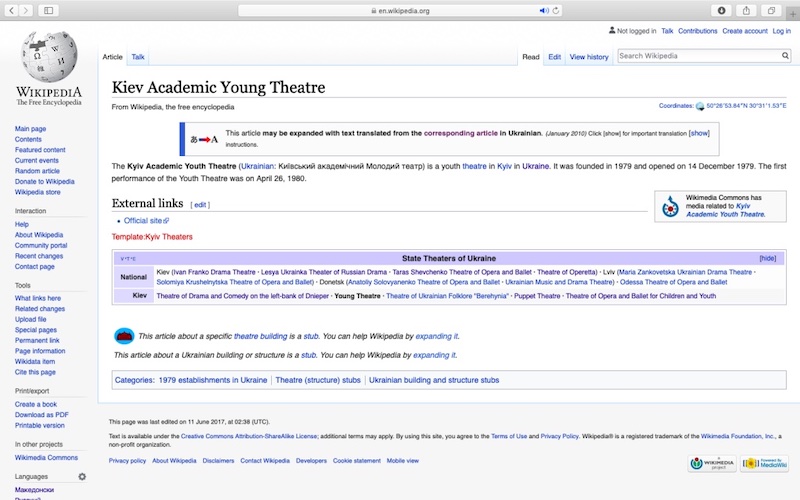Open Kyiv Academic Youth Theatre Commons link
Image resolution: width=800 pixels, height=500 pixels.
pos(725,210)
